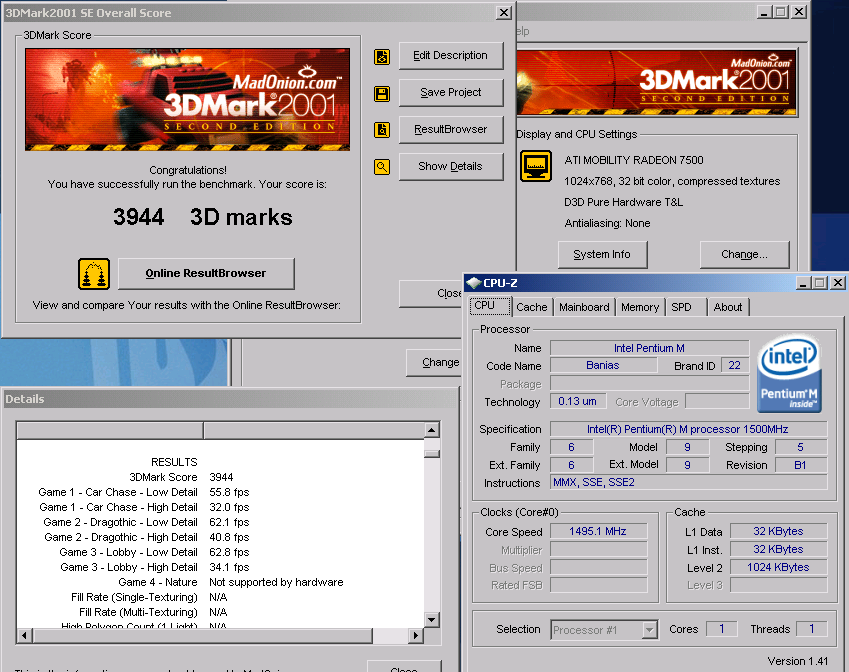
Task: Select the 3DMark Score 3944 results row
Action: pos(220,478)
